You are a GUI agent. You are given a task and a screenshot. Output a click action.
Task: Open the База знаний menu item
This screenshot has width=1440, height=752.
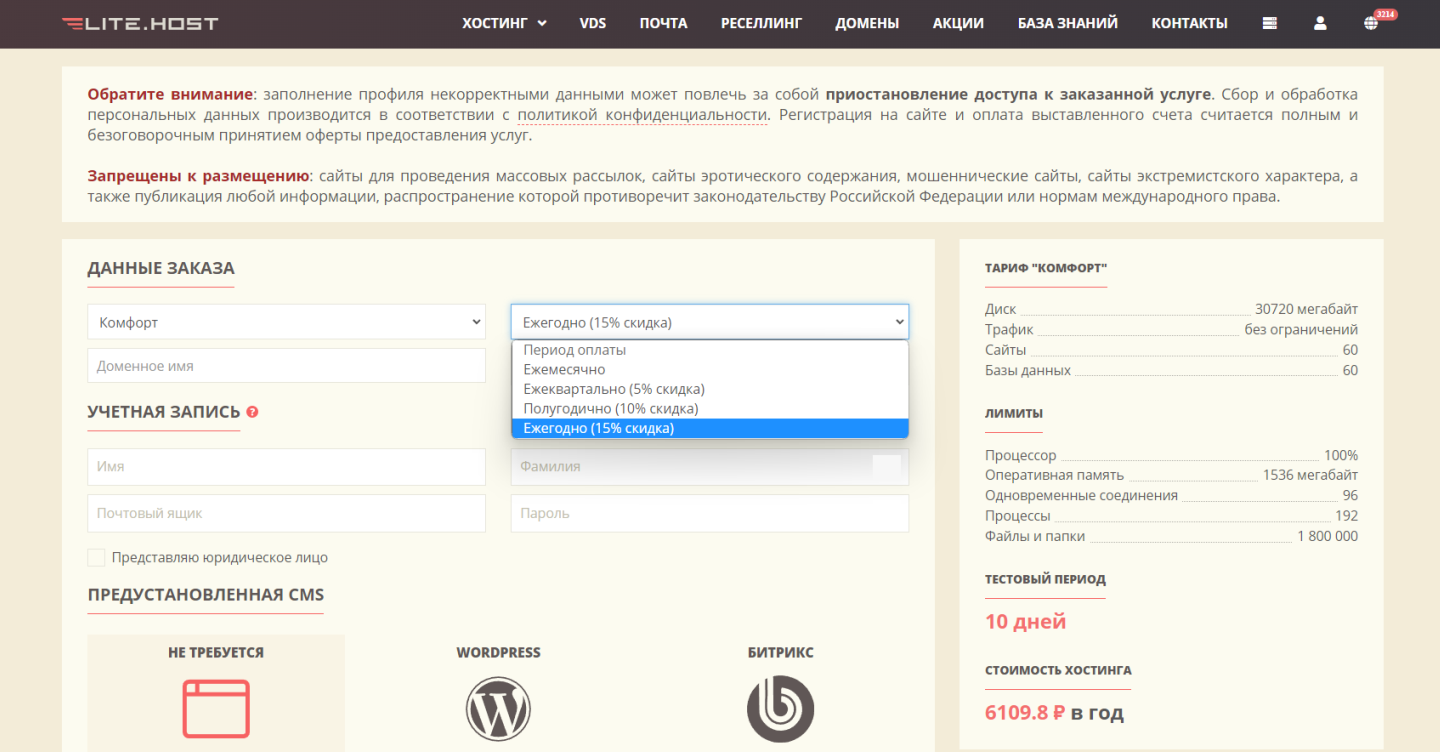click(1068, 23)
